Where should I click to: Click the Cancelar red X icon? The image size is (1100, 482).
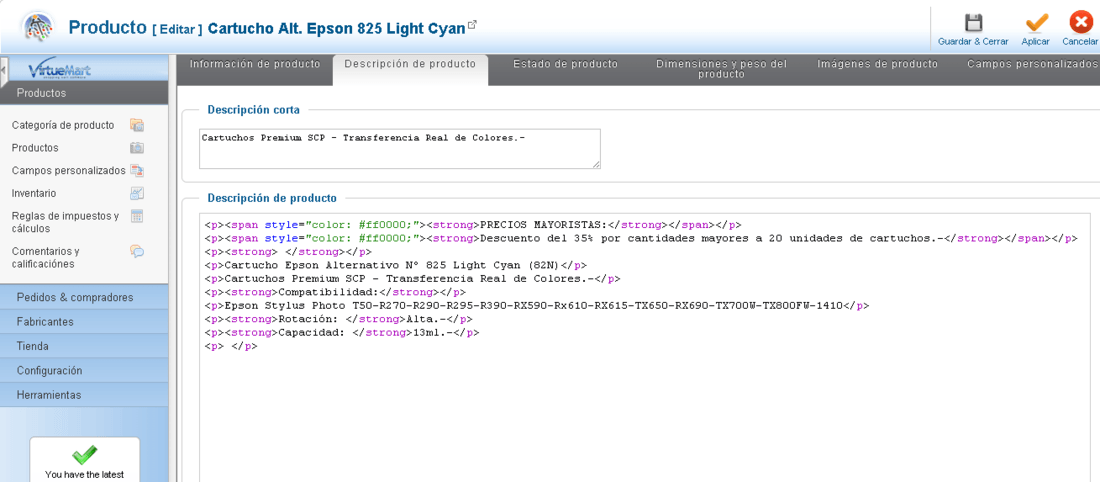[x=1080, y=22]
